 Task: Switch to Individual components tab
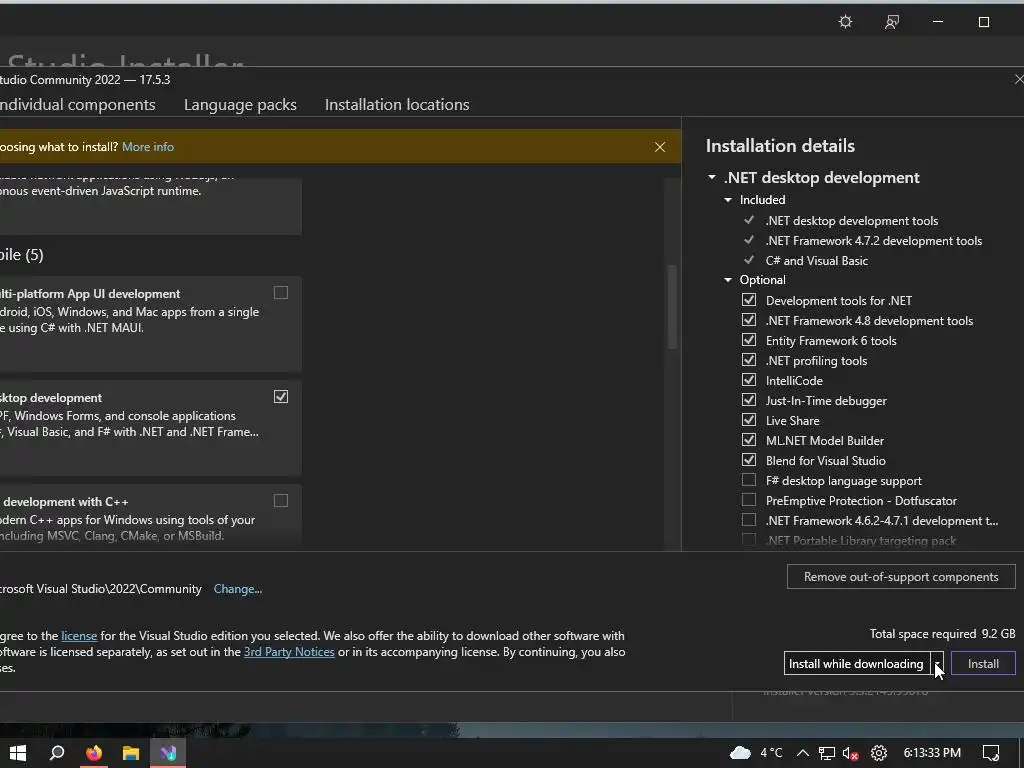click(x=77, y=104)
